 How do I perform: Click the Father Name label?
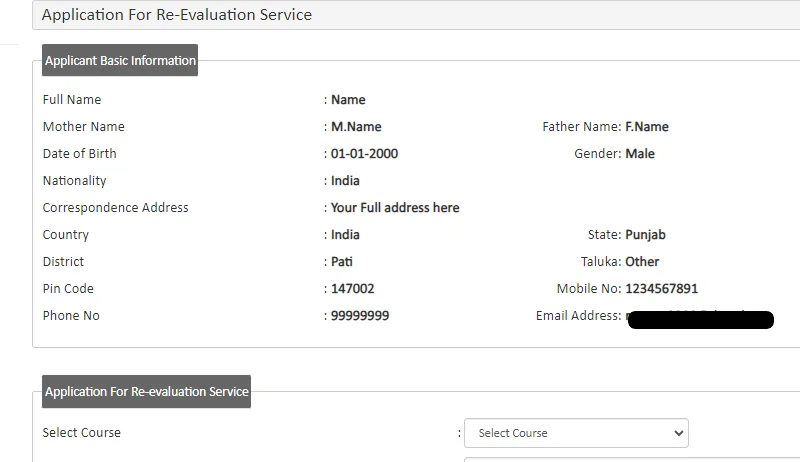(x=582, y=126)
